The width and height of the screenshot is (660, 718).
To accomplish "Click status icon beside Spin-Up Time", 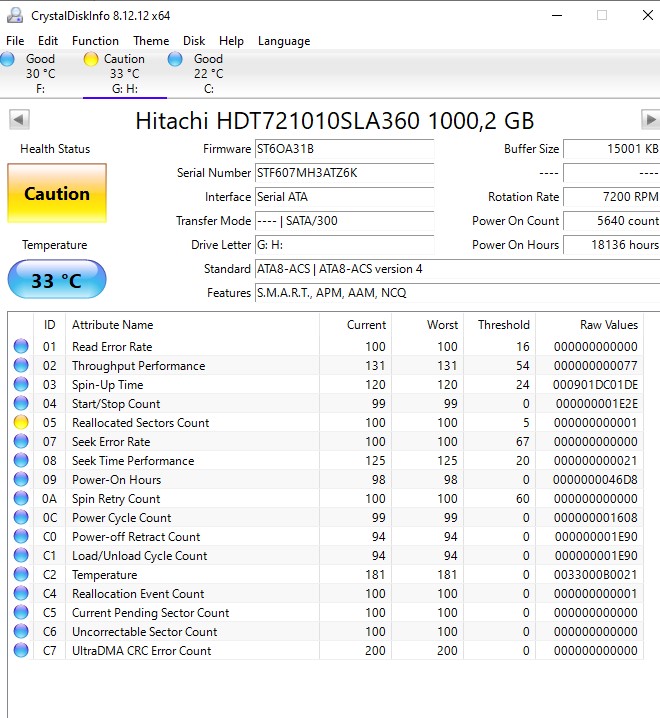I will pyautogui.click(x=21, y=385).
